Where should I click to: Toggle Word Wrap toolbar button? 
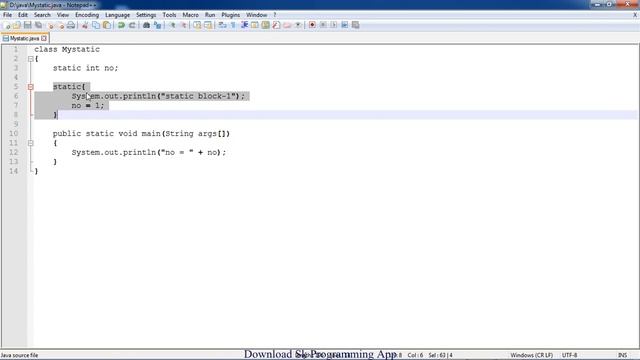point(222,25)
